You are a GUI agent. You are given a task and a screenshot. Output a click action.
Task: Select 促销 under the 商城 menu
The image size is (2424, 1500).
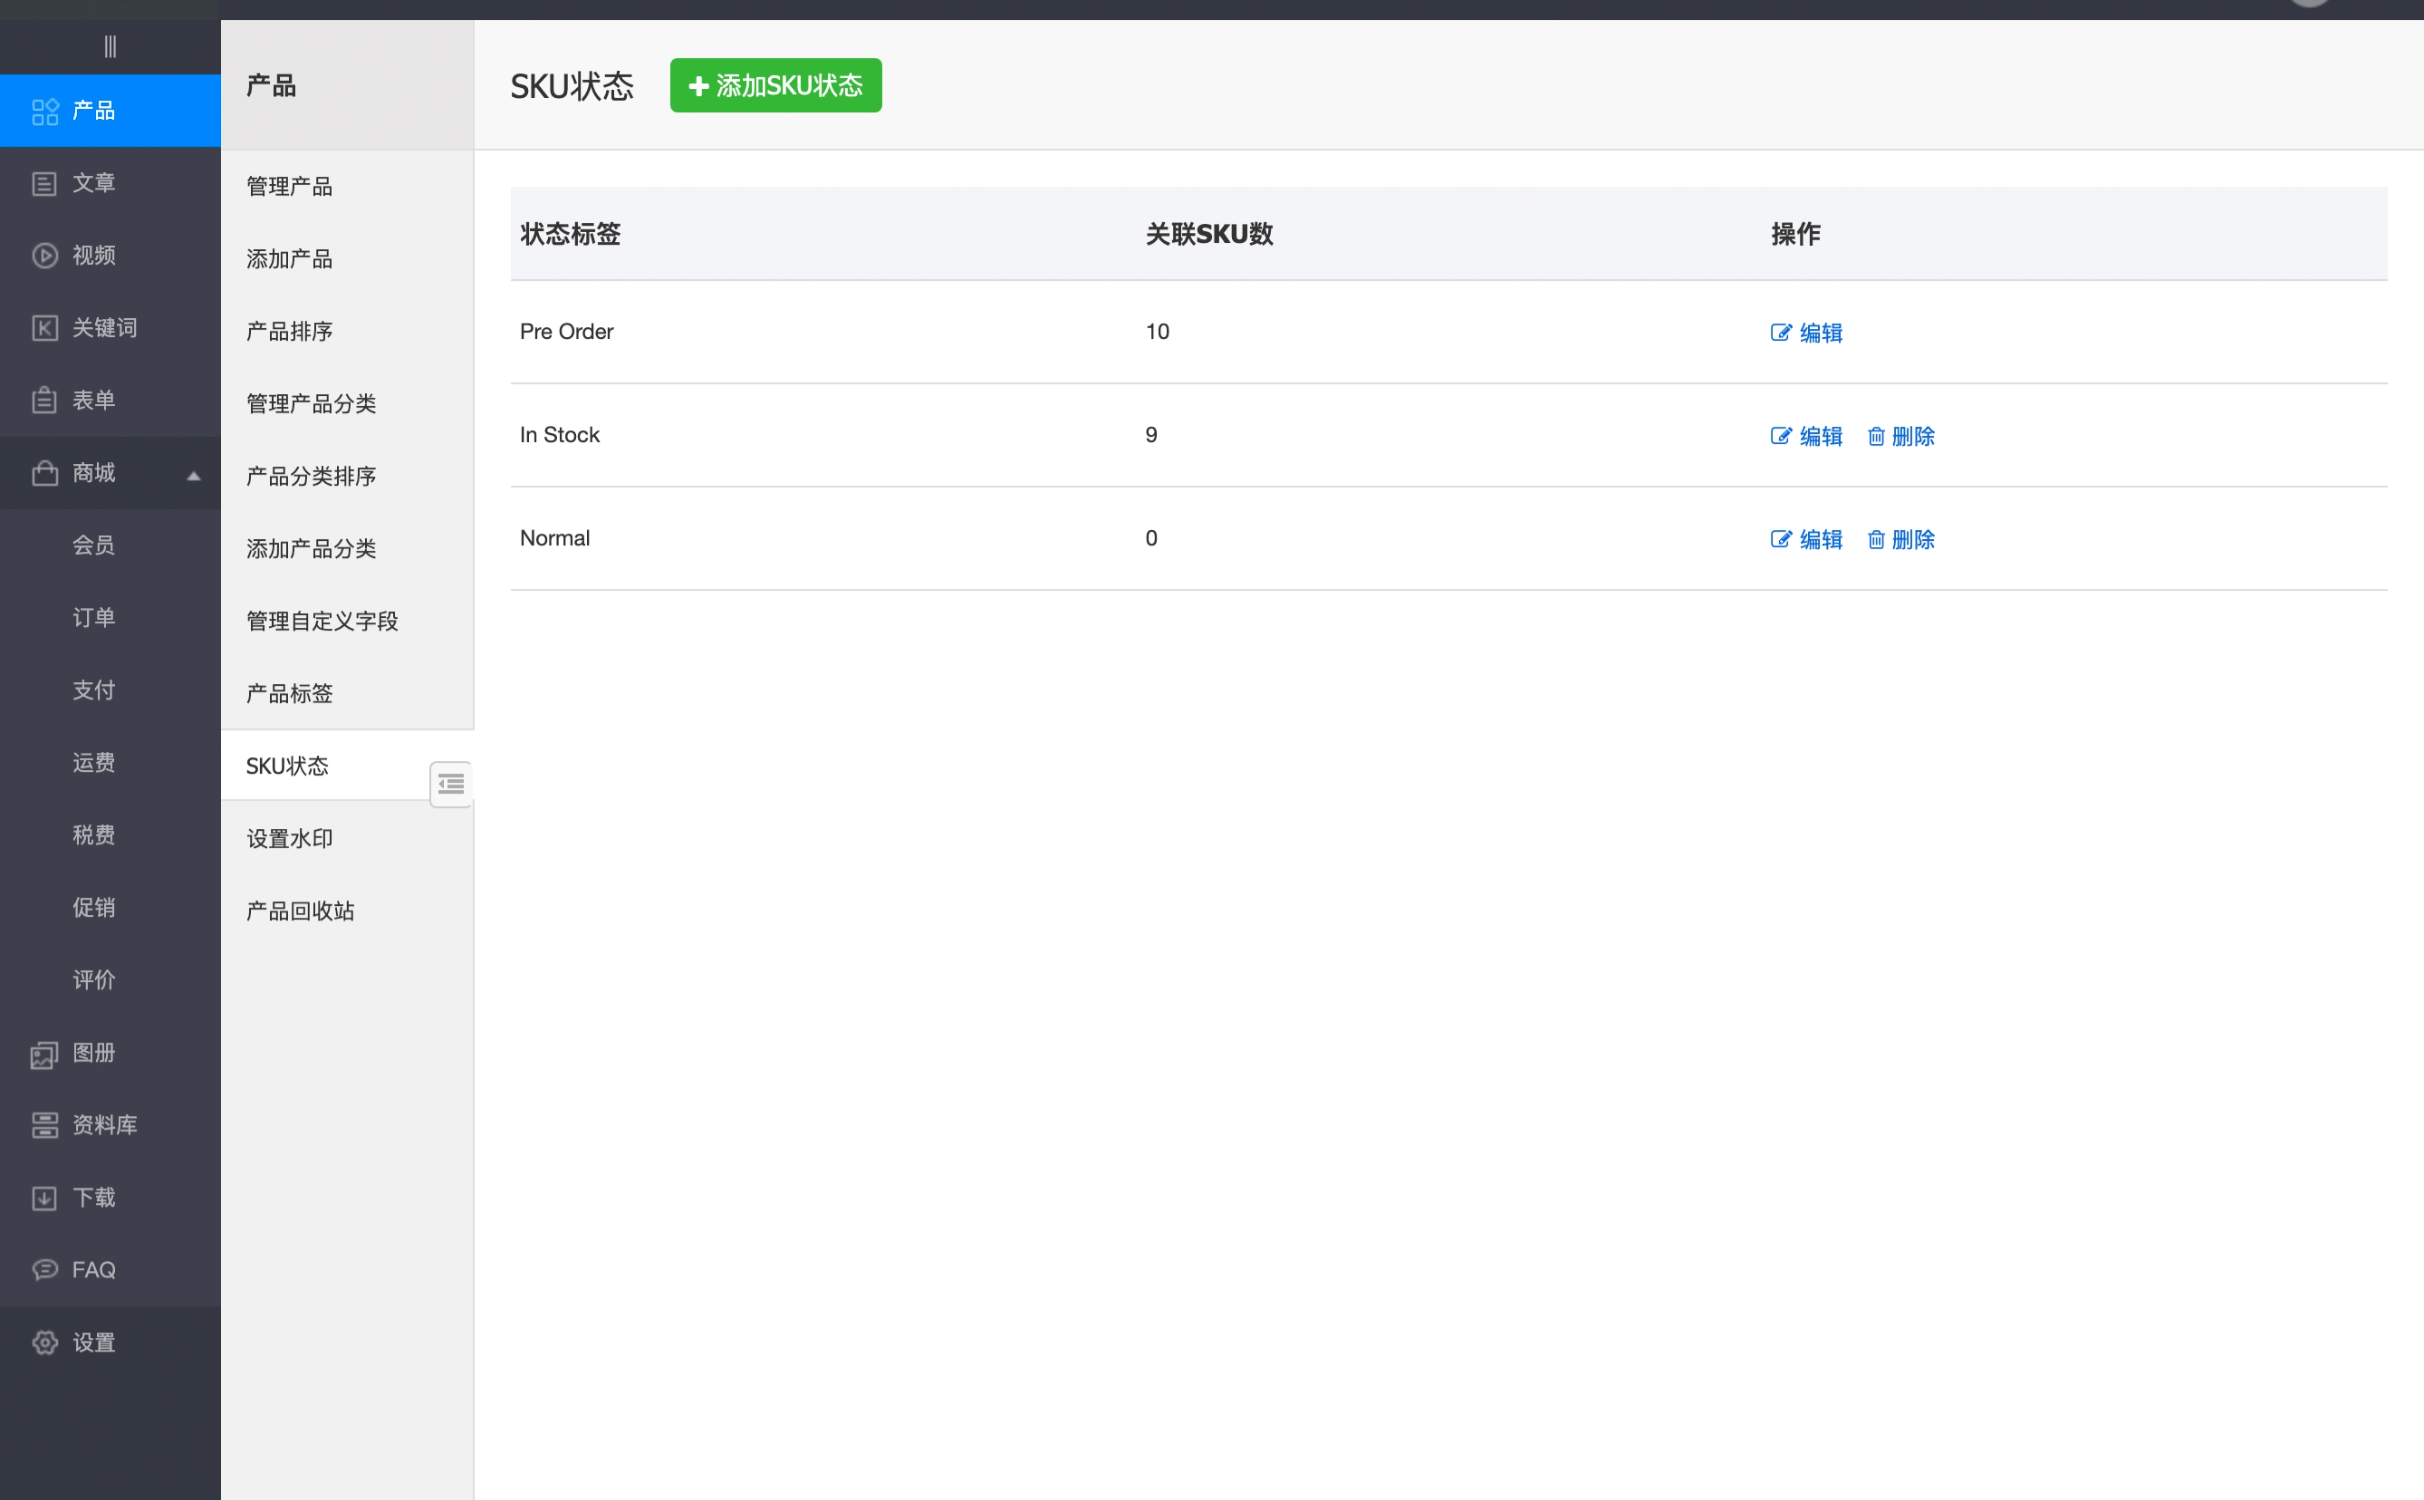[93, 908]
